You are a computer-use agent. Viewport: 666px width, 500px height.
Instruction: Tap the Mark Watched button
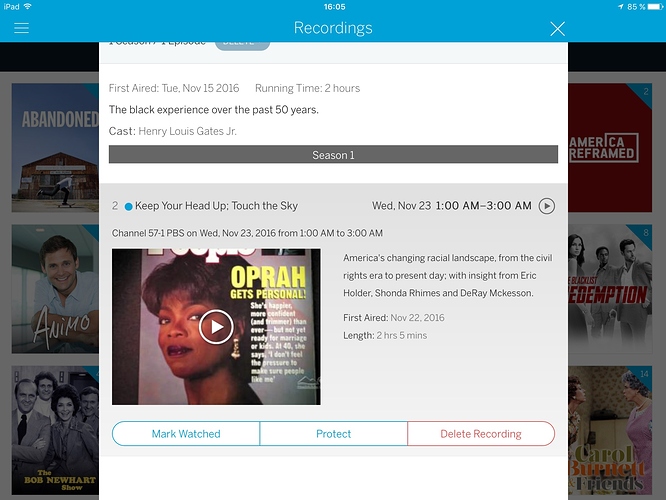pyautogui.click(x=186, y=434)
